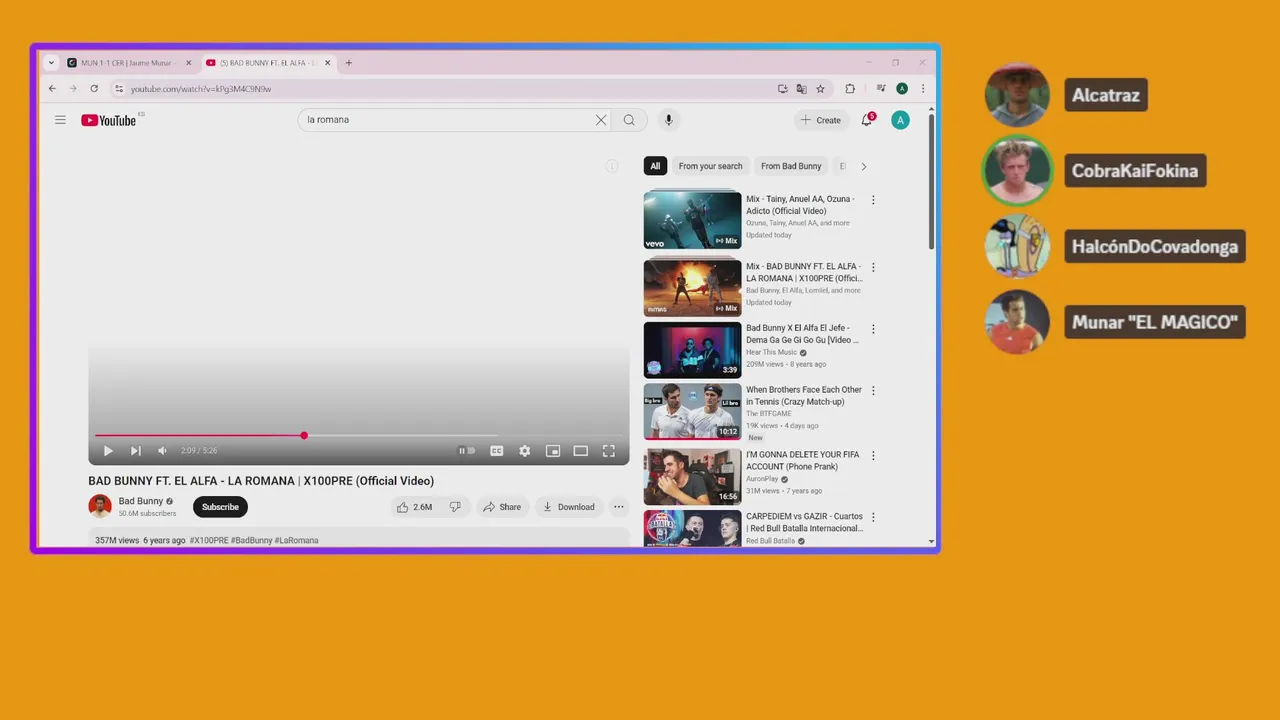This screenshot has width=1280, height=720.
Task: Run search with magnifier button
Action: 629,120
